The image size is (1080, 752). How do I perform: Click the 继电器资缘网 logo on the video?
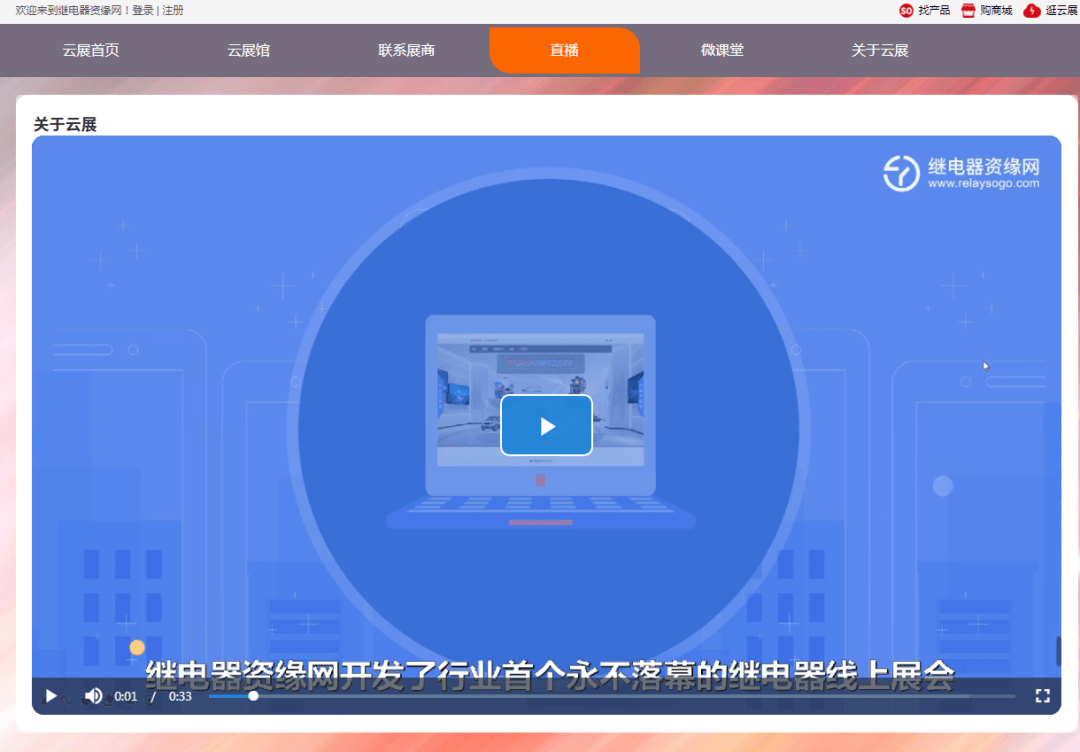point(964,173)
